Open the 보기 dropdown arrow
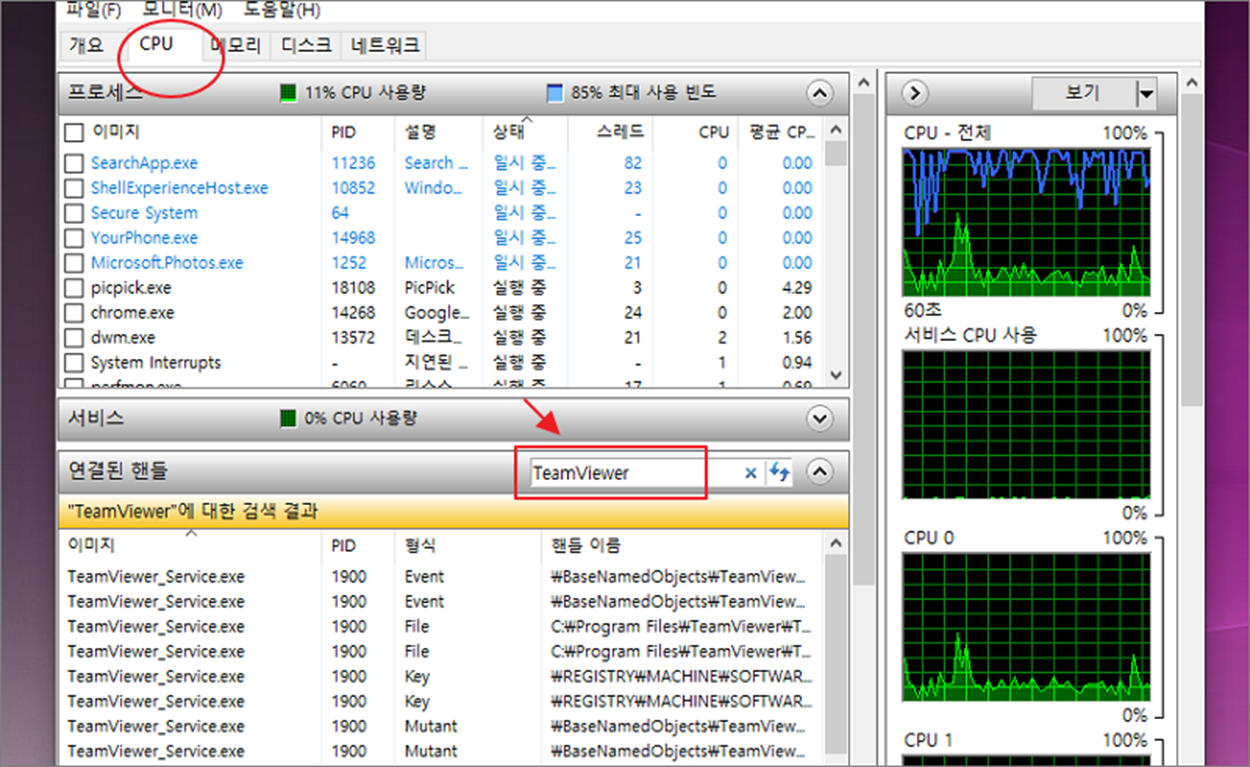The width and height of the screenshot is (1250, 767). coord(1146,94)
